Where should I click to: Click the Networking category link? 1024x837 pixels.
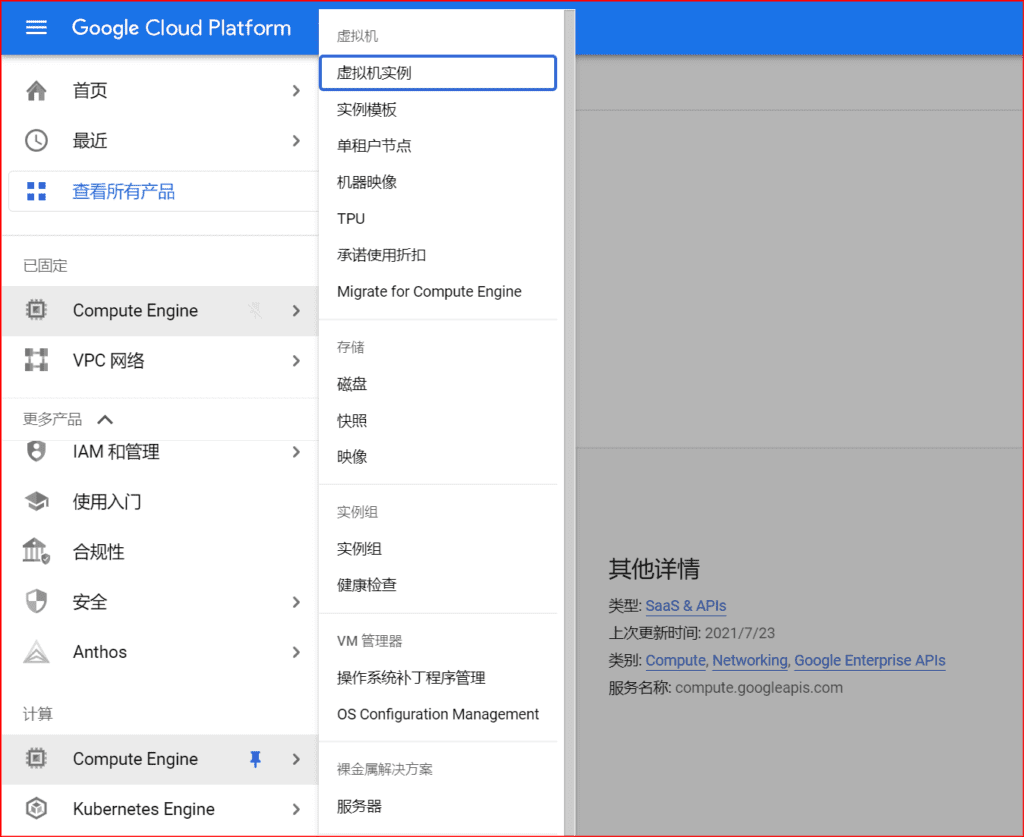[x=749, y=660]
